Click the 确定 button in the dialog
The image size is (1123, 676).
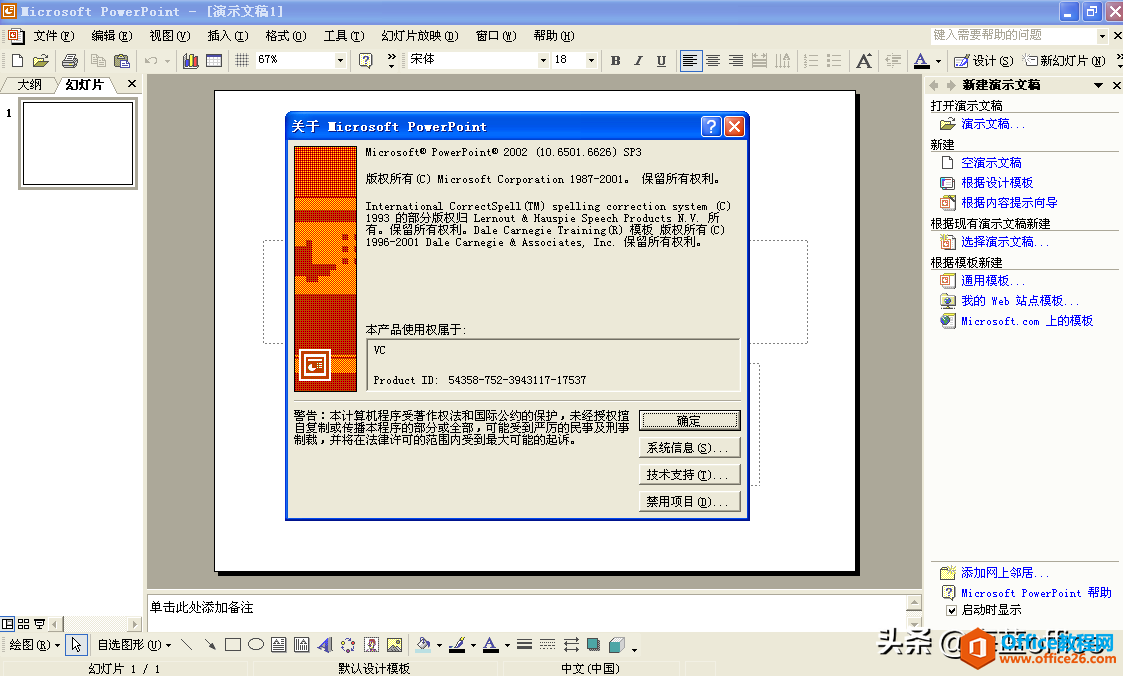click(x=689, y=419)
